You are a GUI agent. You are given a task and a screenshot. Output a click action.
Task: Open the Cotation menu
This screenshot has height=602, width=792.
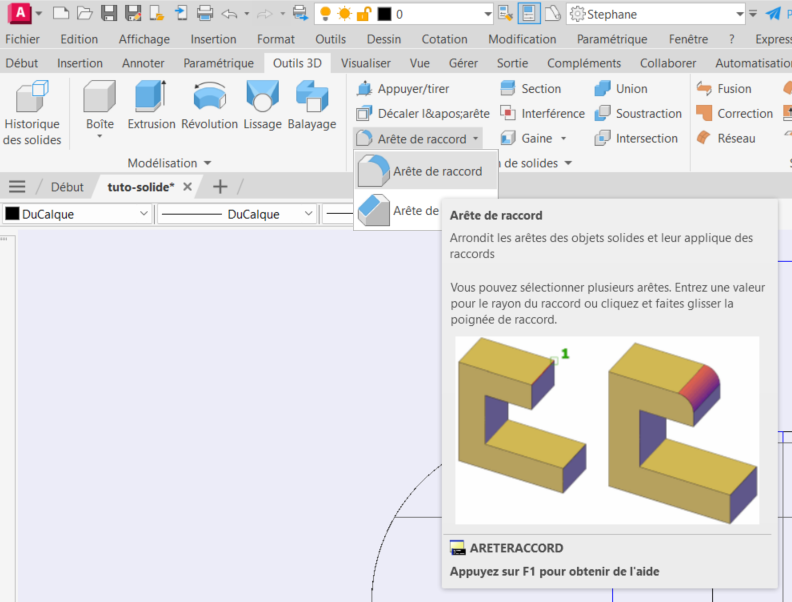click(x=444, y=39)
